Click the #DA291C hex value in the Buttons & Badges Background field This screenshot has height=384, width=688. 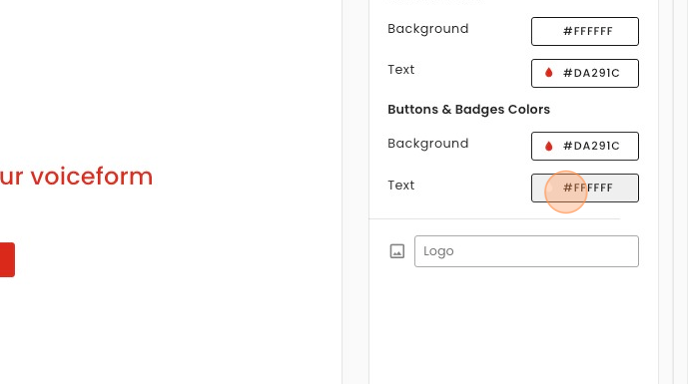[x=591, y=146]
